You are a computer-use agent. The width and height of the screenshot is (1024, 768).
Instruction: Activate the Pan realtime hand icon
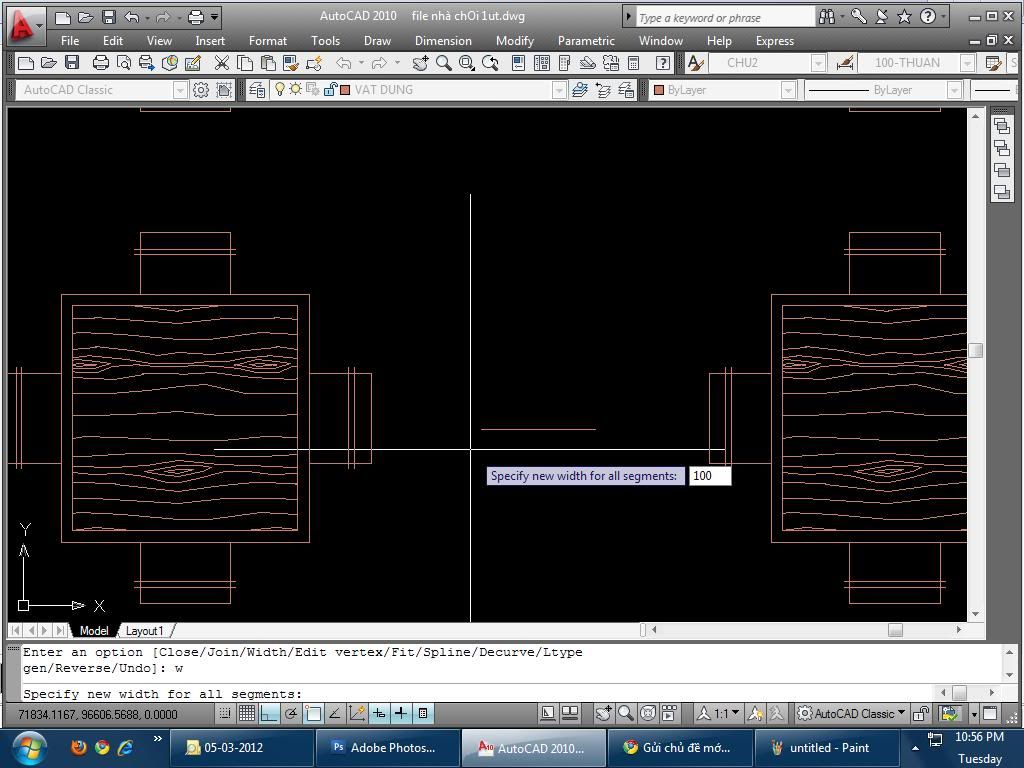pyautogui.click(x=421, y=63)
